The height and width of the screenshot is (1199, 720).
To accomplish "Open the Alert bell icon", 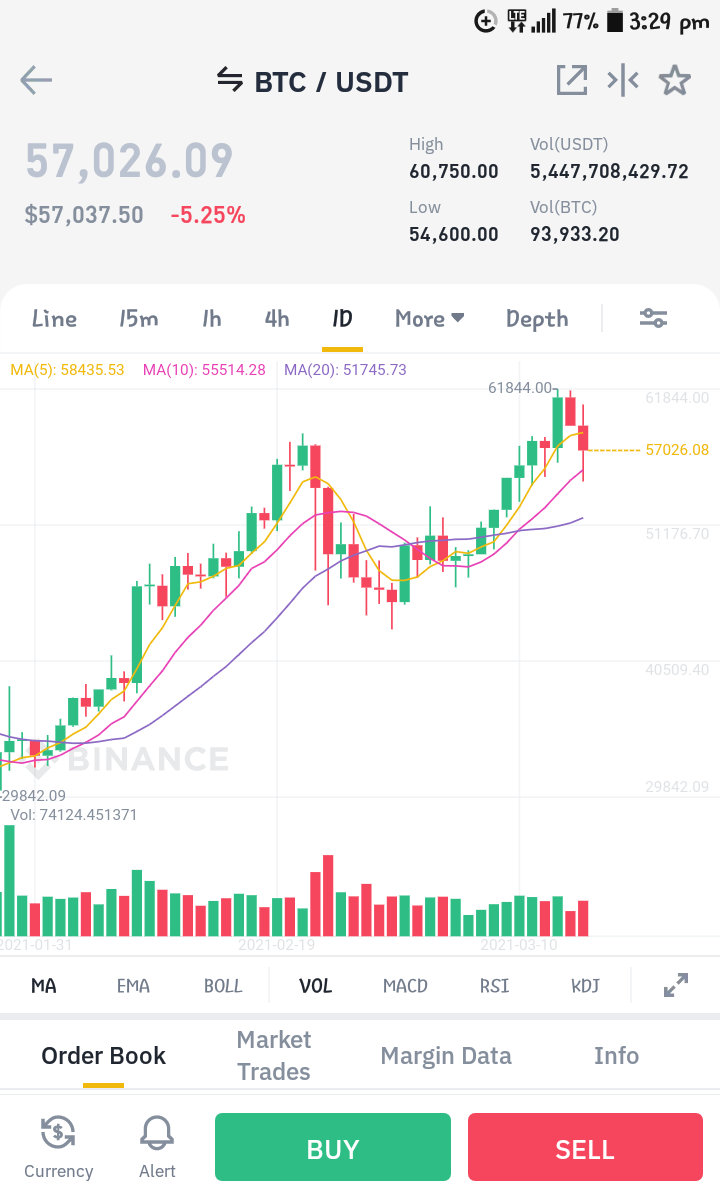I will (157, 1132).
